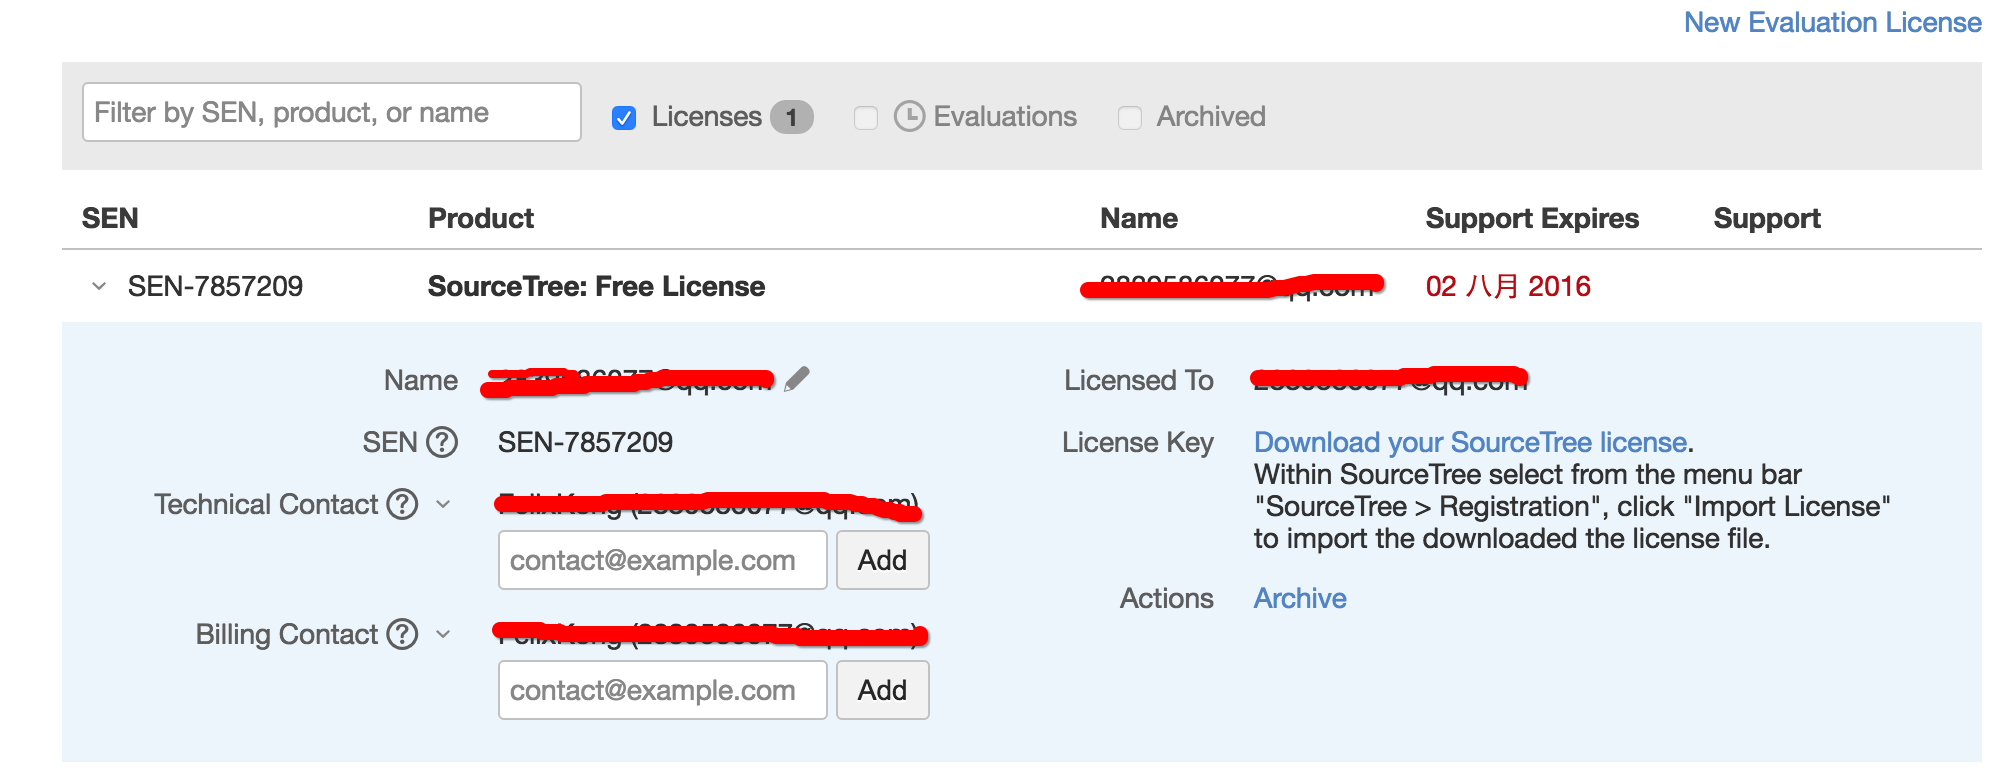The image size is (1994, 784).
Task: Click the Licenses count badge 1
Action: point(791,117)
